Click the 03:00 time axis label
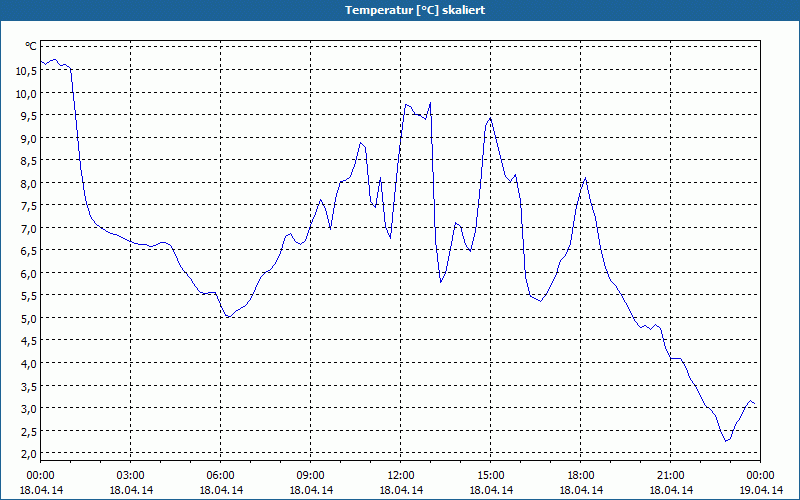Screen dimensions: 800x500 pyautogui.click(x=131, y=476)
